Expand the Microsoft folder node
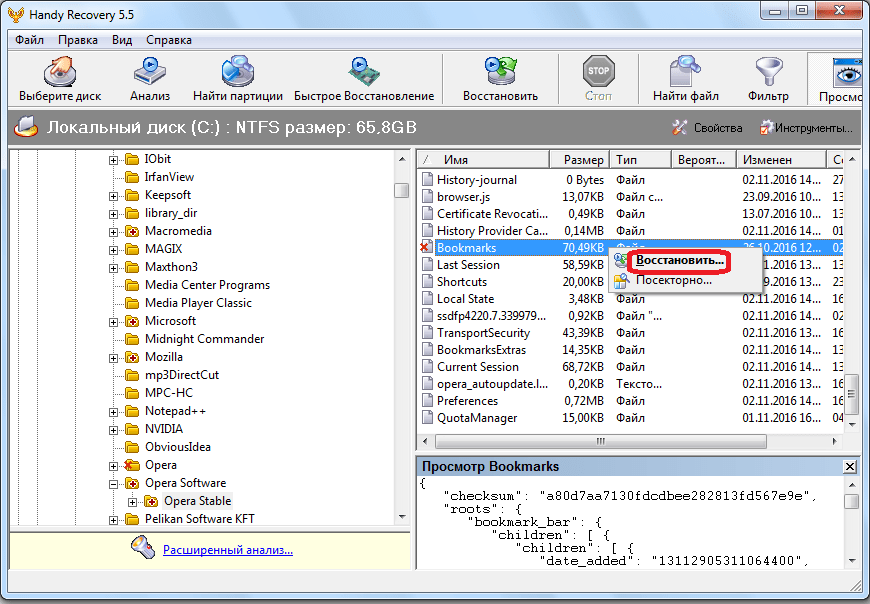 [x=115, y=321]
